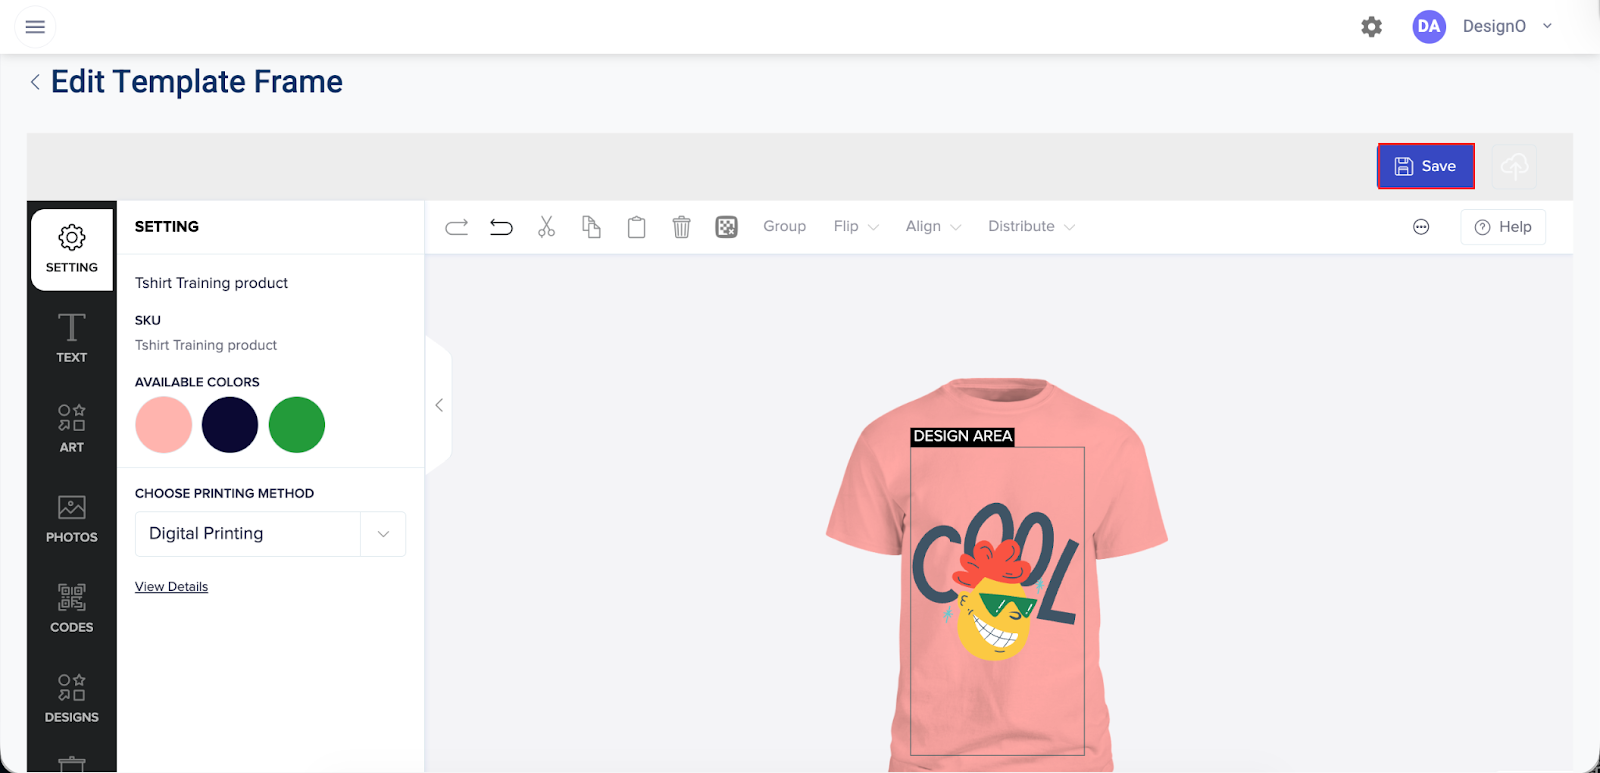Delete selection with trash can icon

[681, 227]
